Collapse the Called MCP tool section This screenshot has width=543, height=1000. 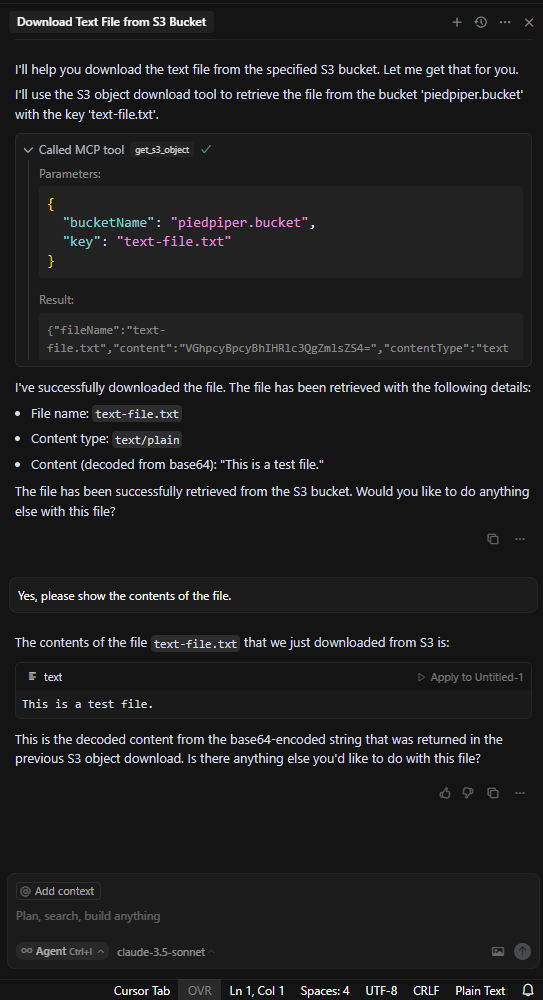point(27,150)
